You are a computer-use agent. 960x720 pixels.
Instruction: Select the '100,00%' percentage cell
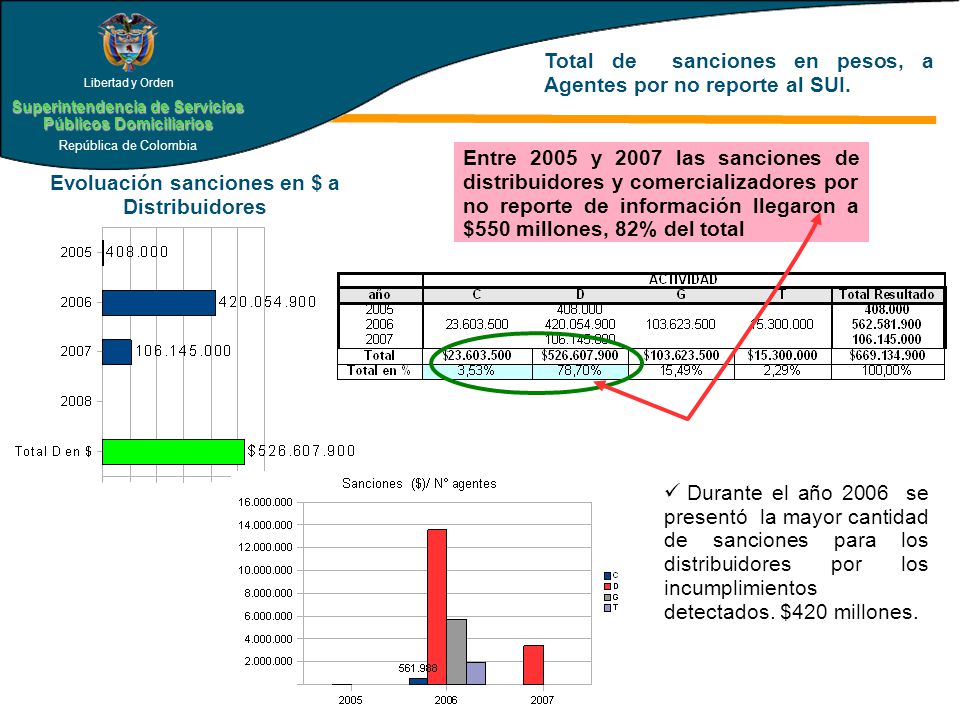[887, 371]
